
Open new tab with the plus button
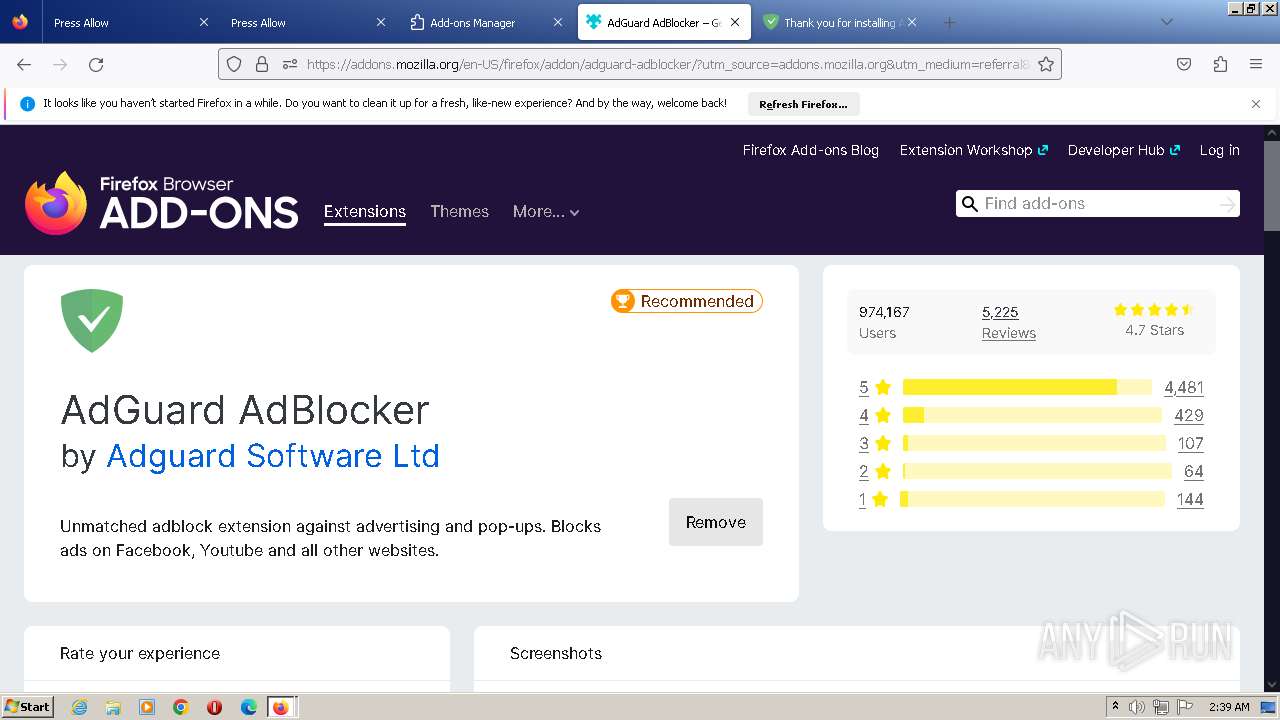click(x=949, y=22)
